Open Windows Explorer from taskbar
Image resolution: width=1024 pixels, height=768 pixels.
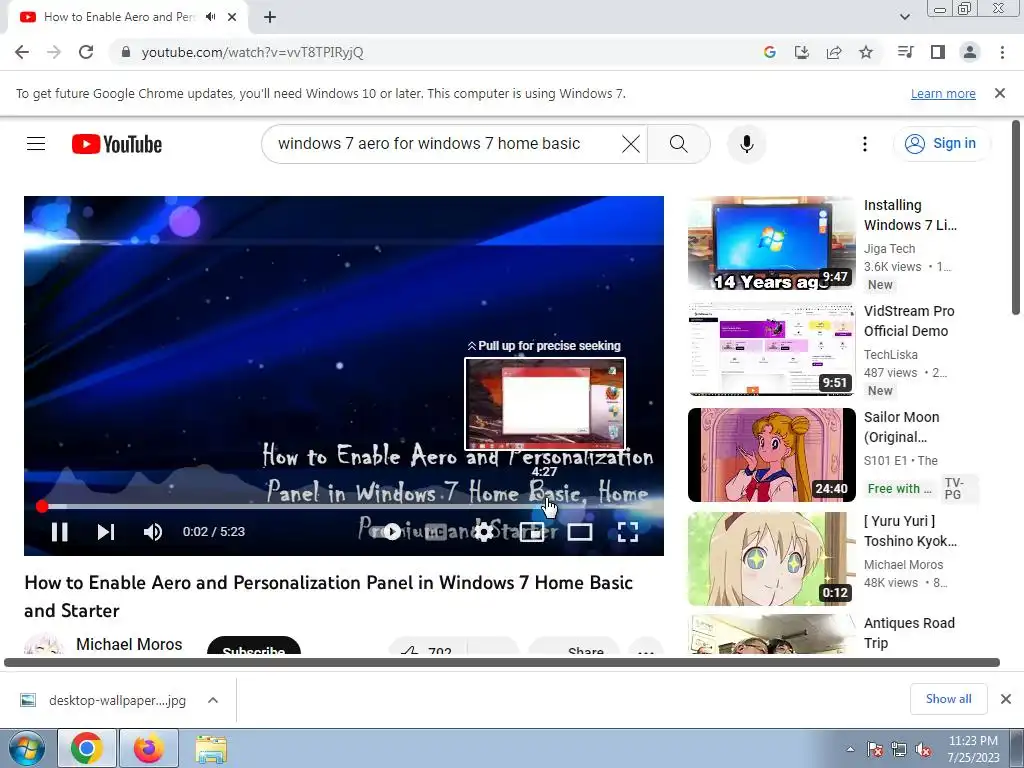pos(211,748)
